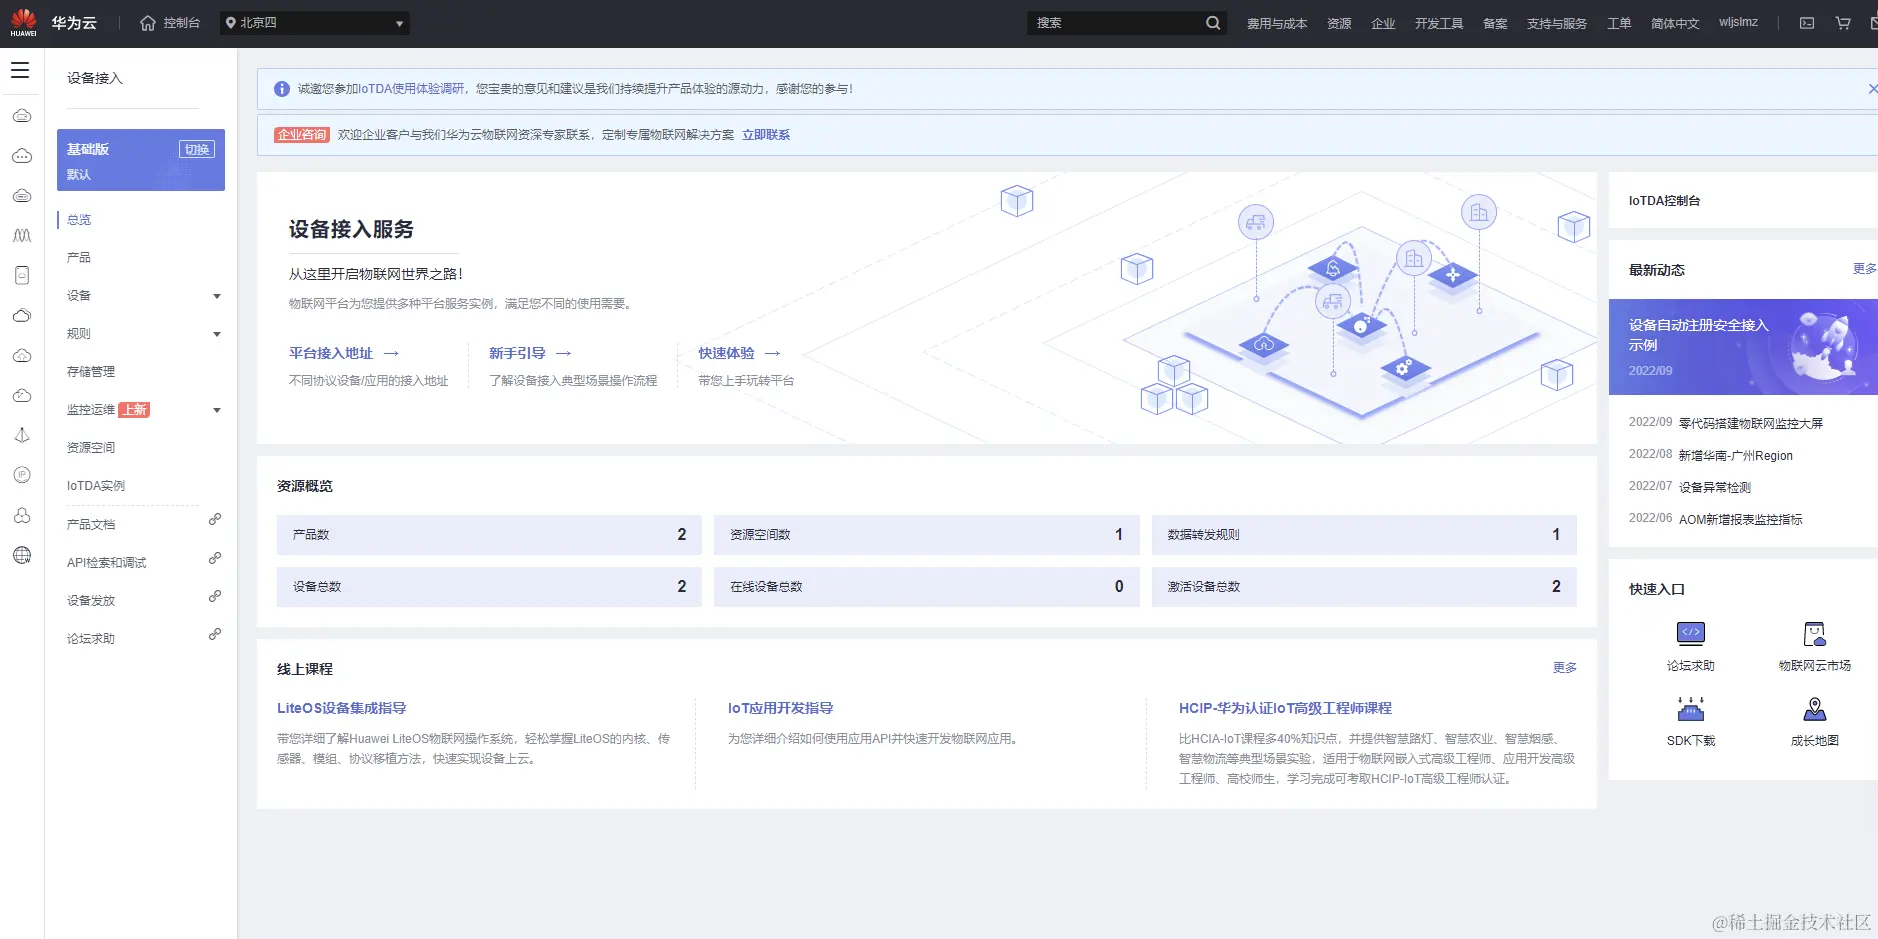Open the 快速体验 link
Screen dimensions: 1878x939
coord(739,353)
